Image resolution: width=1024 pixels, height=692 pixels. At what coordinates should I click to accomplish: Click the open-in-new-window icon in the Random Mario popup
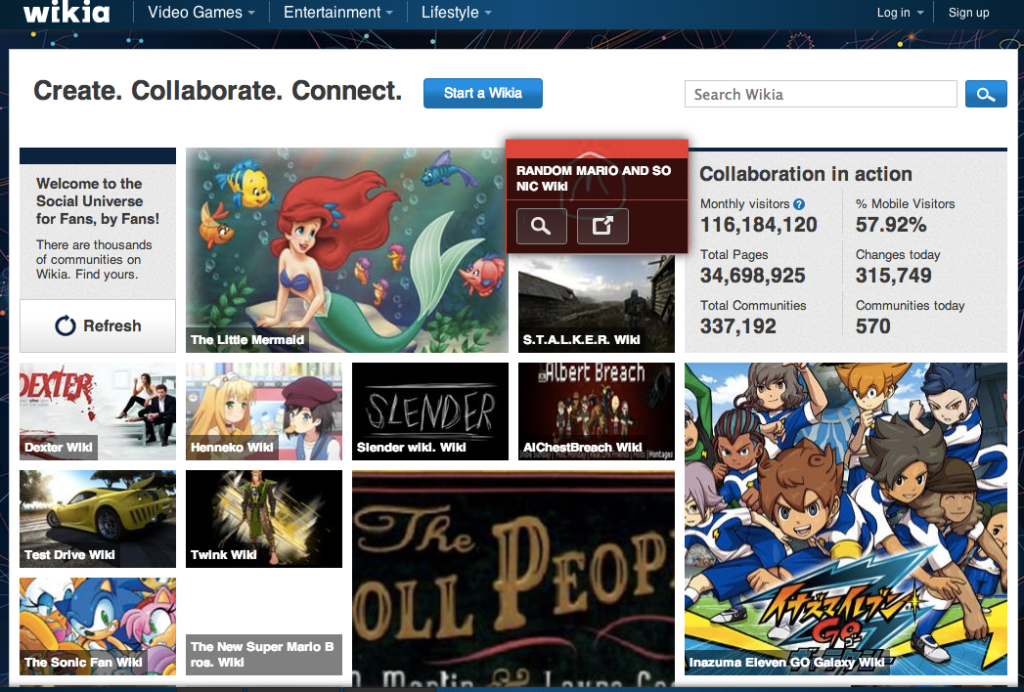(x=602, y=226)
